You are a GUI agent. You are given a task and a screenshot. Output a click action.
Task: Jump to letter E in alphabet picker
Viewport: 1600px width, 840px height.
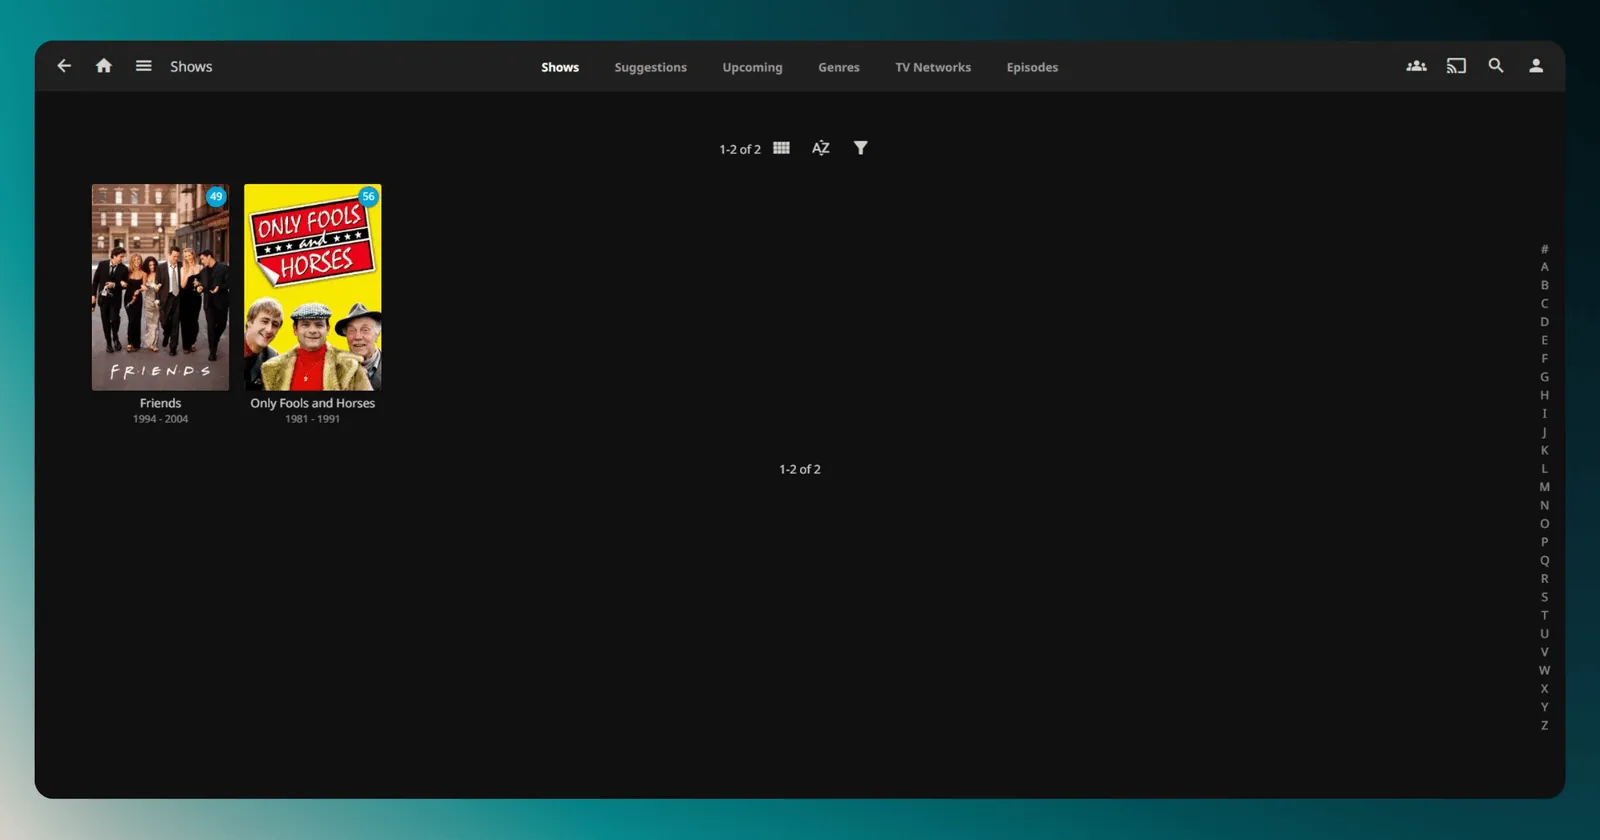coord(1545,340)
